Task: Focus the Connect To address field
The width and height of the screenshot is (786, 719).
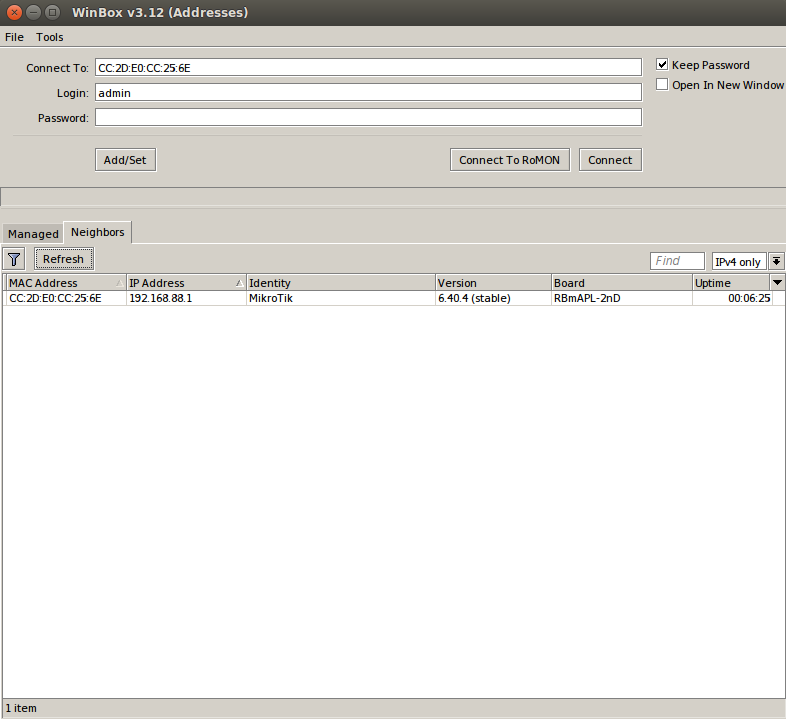Action: click(x=368, y=68)
